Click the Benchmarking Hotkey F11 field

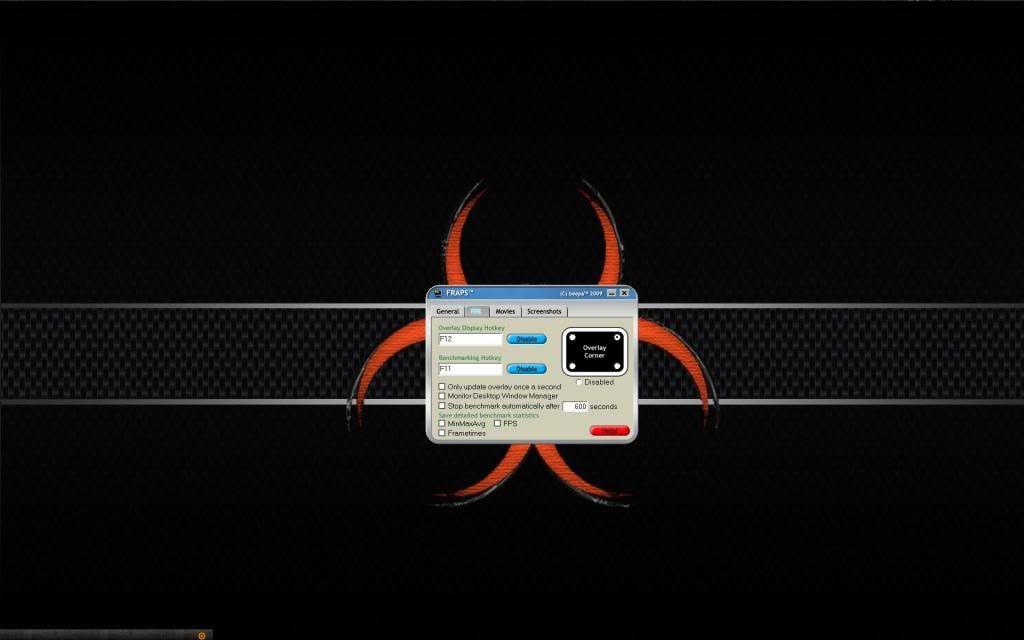470,369
